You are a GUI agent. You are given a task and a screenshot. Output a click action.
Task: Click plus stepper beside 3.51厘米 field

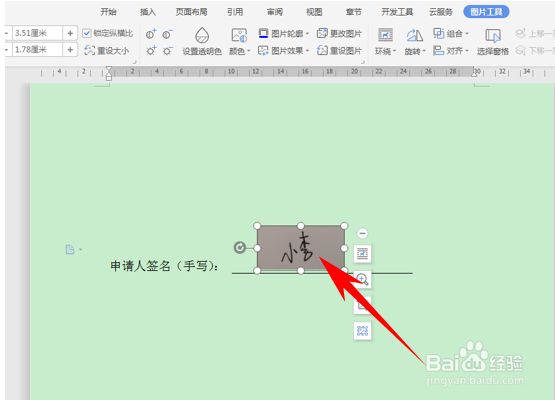tap(70, 33)
